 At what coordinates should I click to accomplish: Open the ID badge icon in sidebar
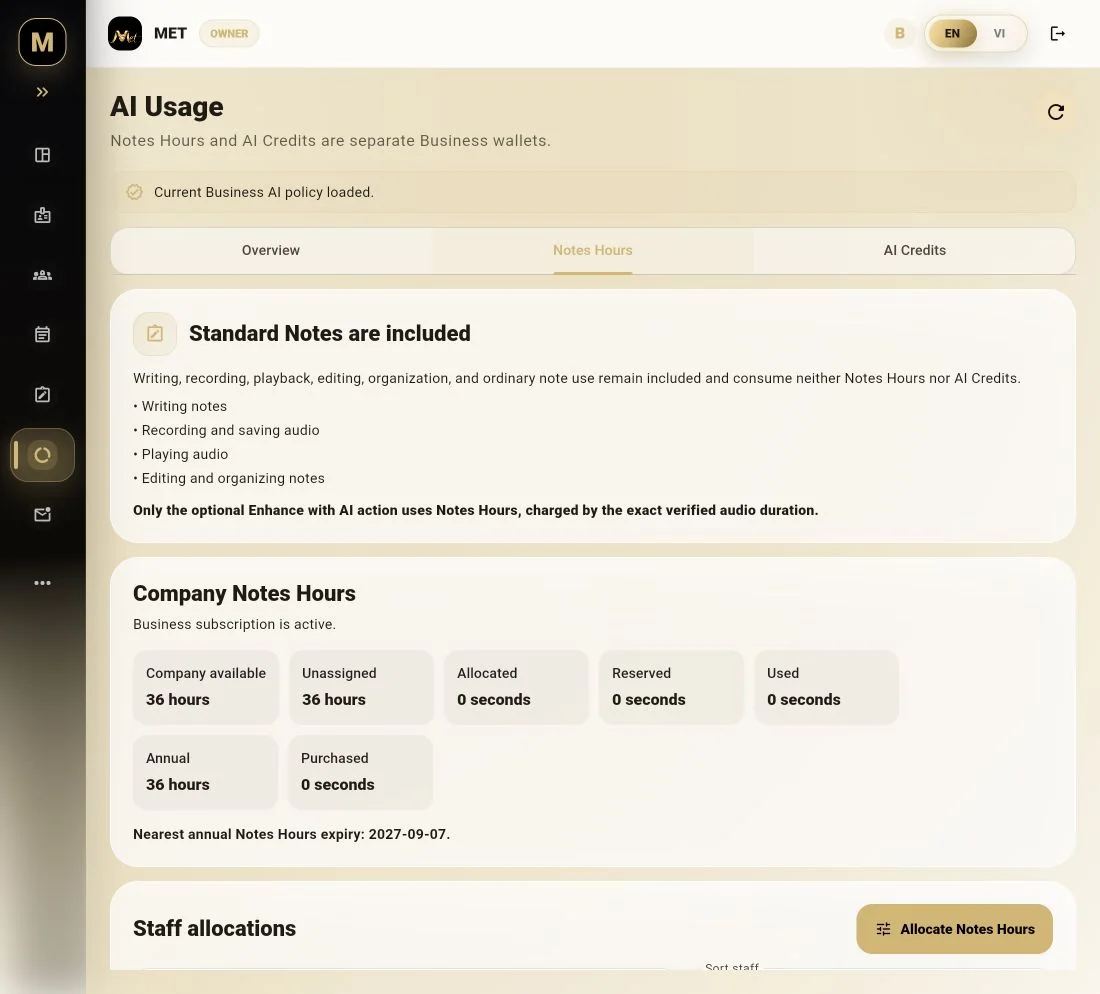click(42, 215)
